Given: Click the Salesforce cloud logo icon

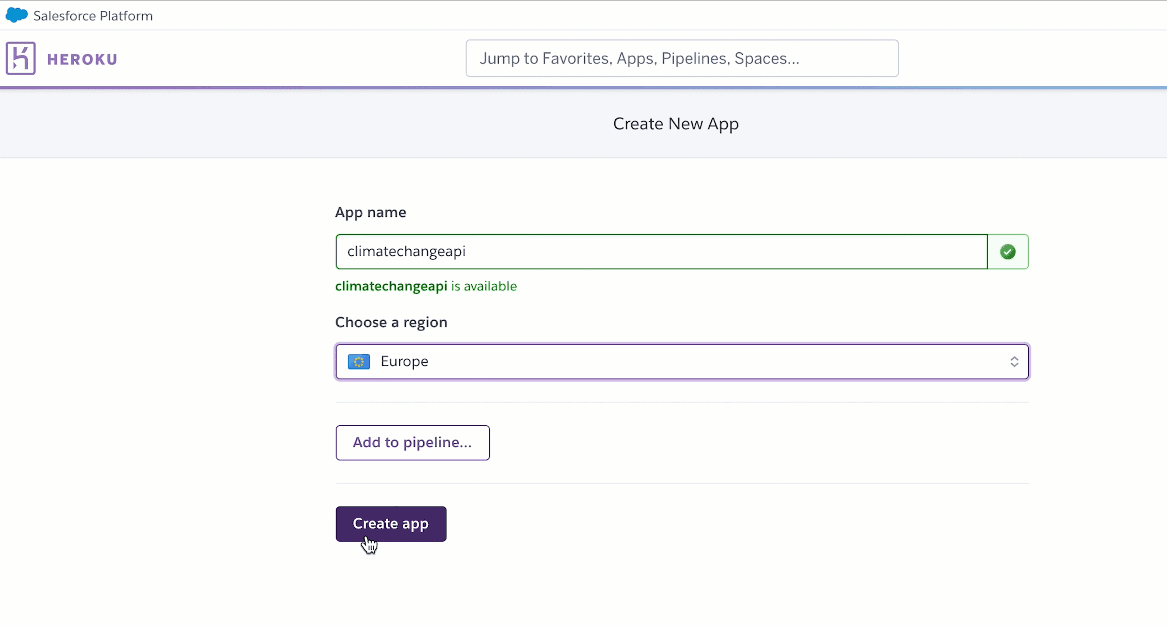Looking at the screenshot, I should click(16, 16).
